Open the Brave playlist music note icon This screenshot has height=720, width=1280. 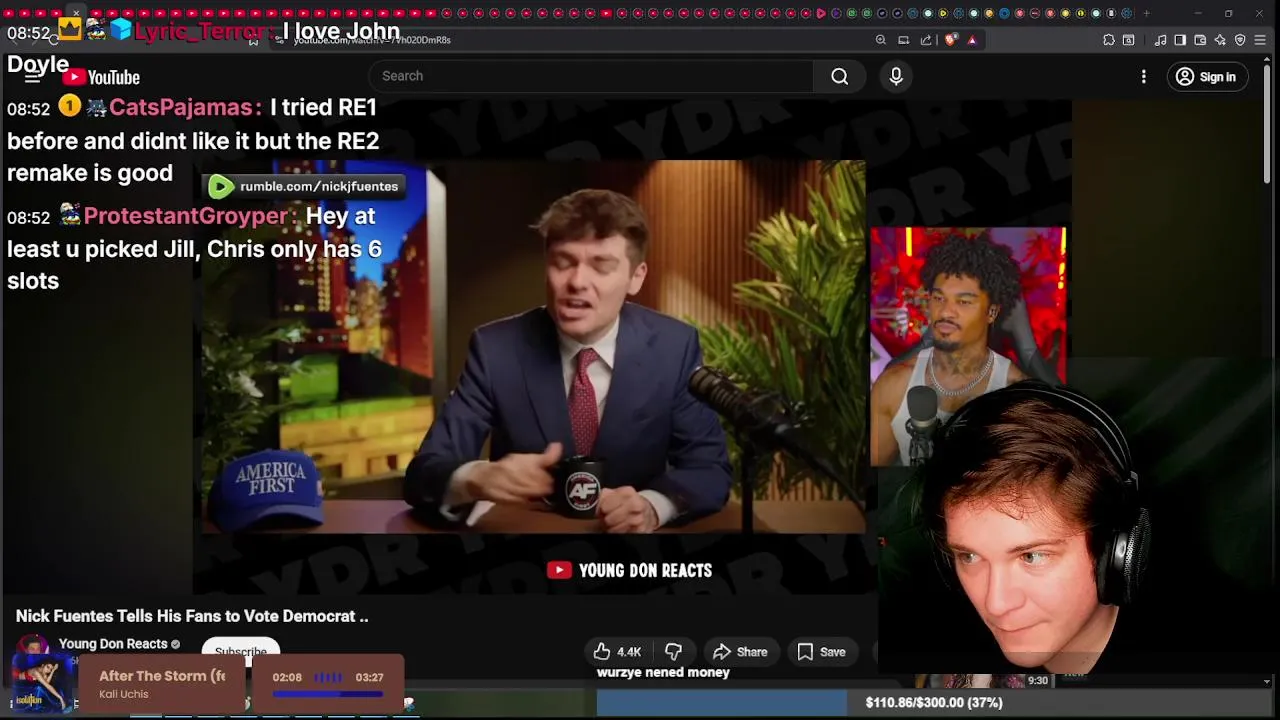[1160, 40]
